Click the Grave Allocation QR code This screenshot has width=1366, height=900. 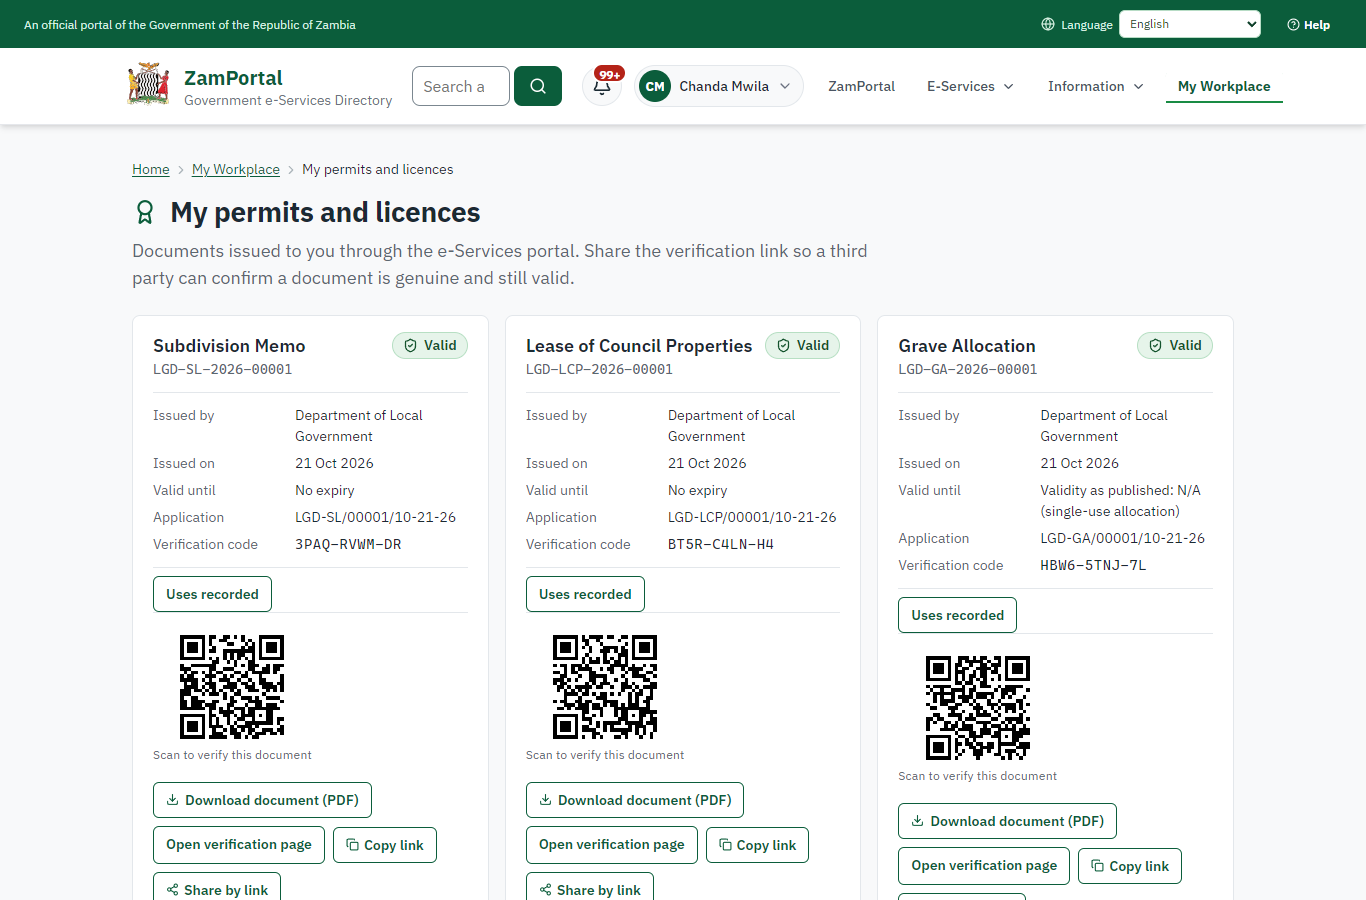tap(978, 708)
